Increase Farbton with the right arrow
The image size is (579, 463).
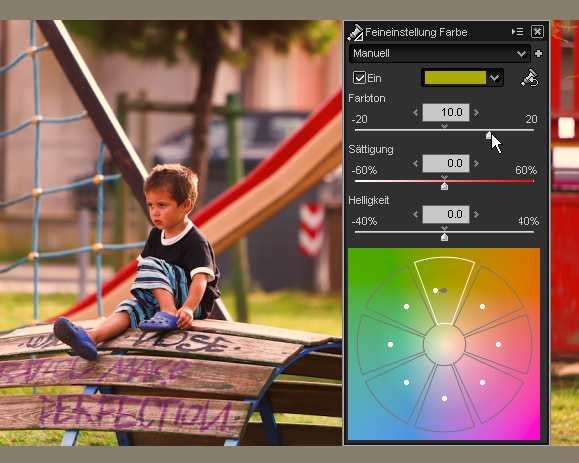pos(476,112)
